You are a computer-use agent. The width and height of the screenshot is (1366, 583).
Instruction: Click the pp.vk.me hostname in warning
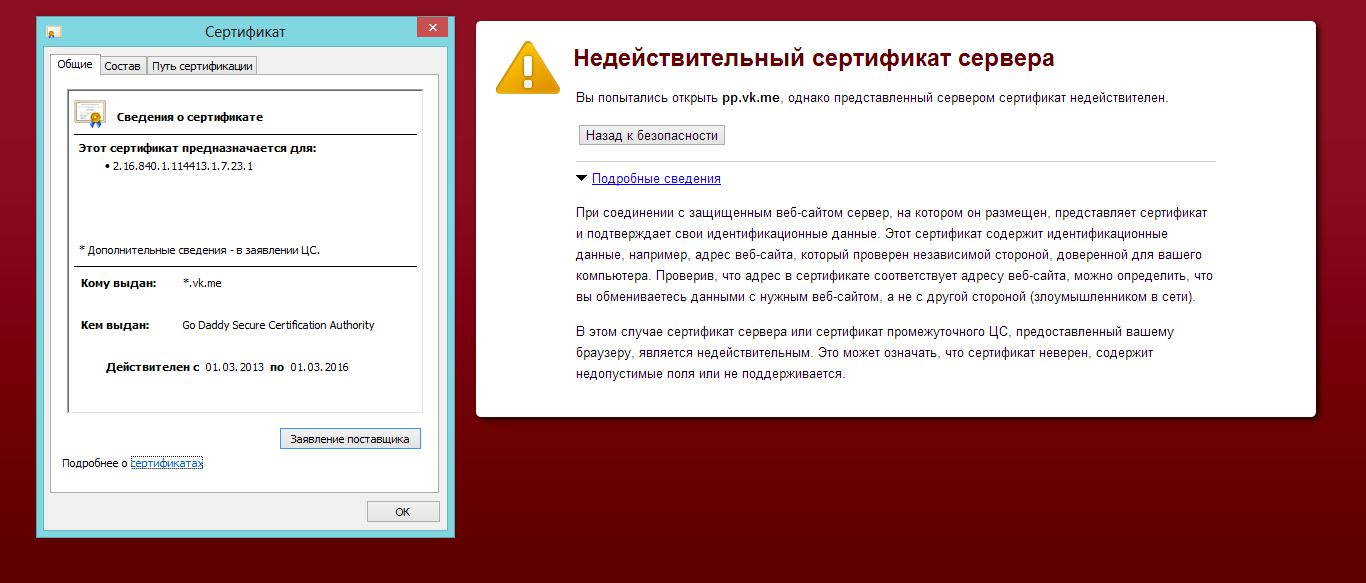750,98
